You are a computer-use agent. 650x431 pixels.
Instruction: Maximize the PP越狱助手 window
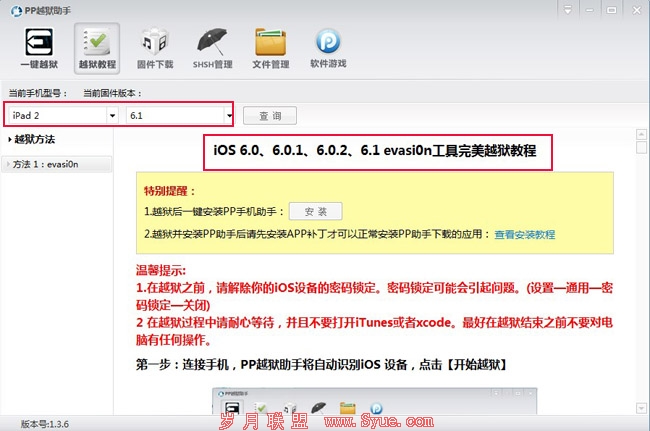click(x=611, y=10)
